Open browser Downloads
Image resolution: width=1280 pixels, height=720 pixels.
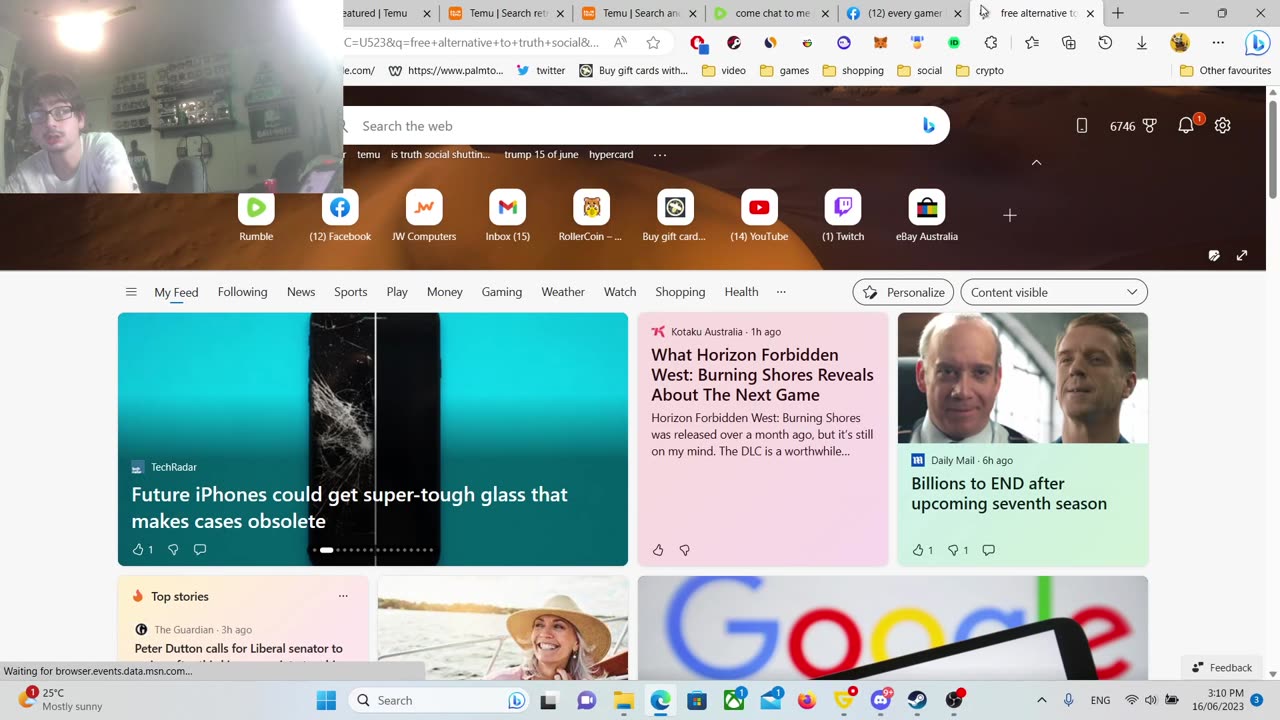pos(1142,42)
